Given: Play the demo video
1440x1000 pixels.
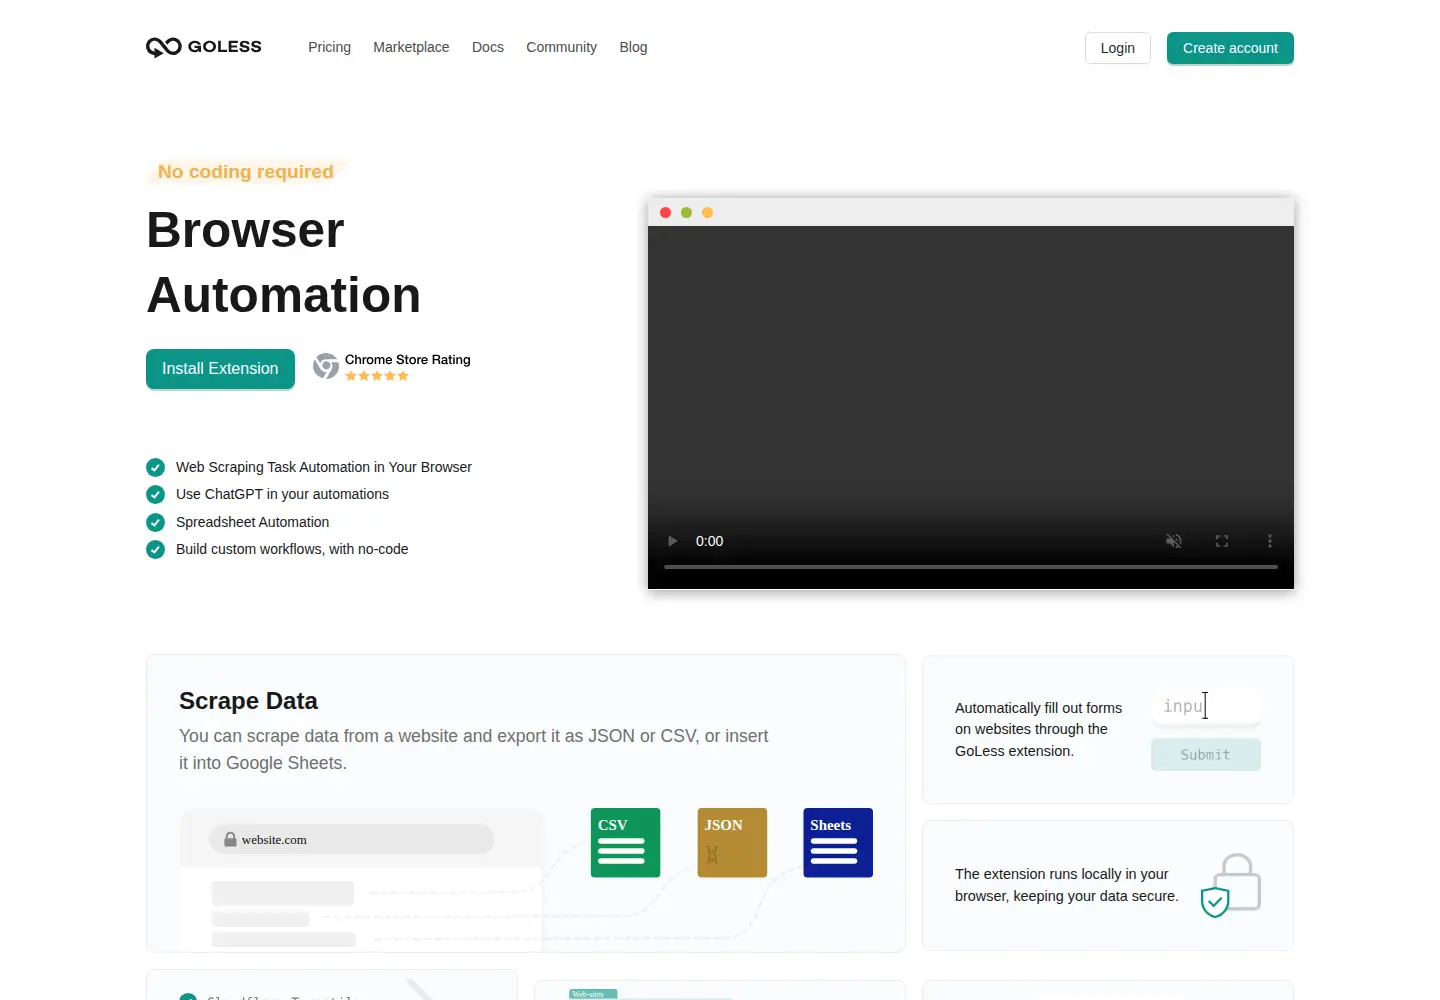Looking at the screenshot, I should [x=672, y=541].
